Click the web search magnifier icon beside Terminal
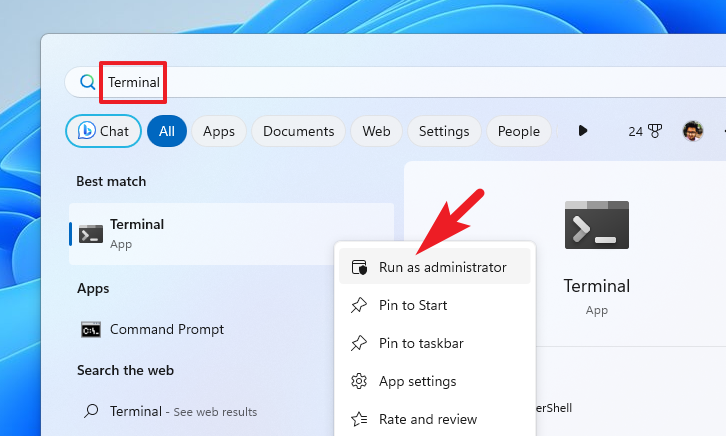The height and width of the screenshot is (436, 726). [x=91, y=411]
